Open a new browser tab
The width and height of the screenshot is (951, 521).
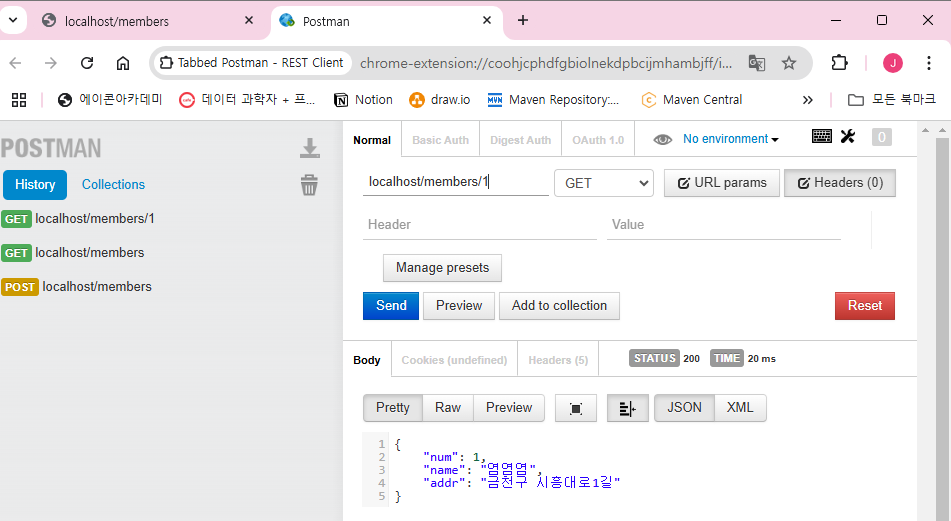[523, 20]
